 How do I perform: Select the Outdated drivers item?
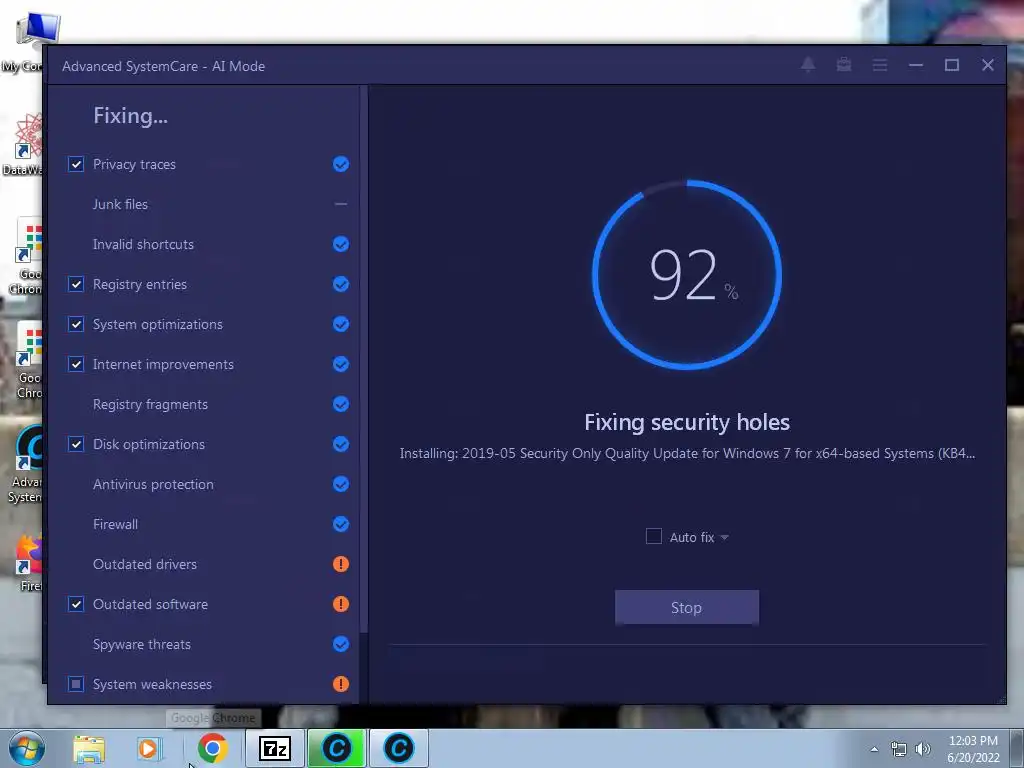point(145,564)
